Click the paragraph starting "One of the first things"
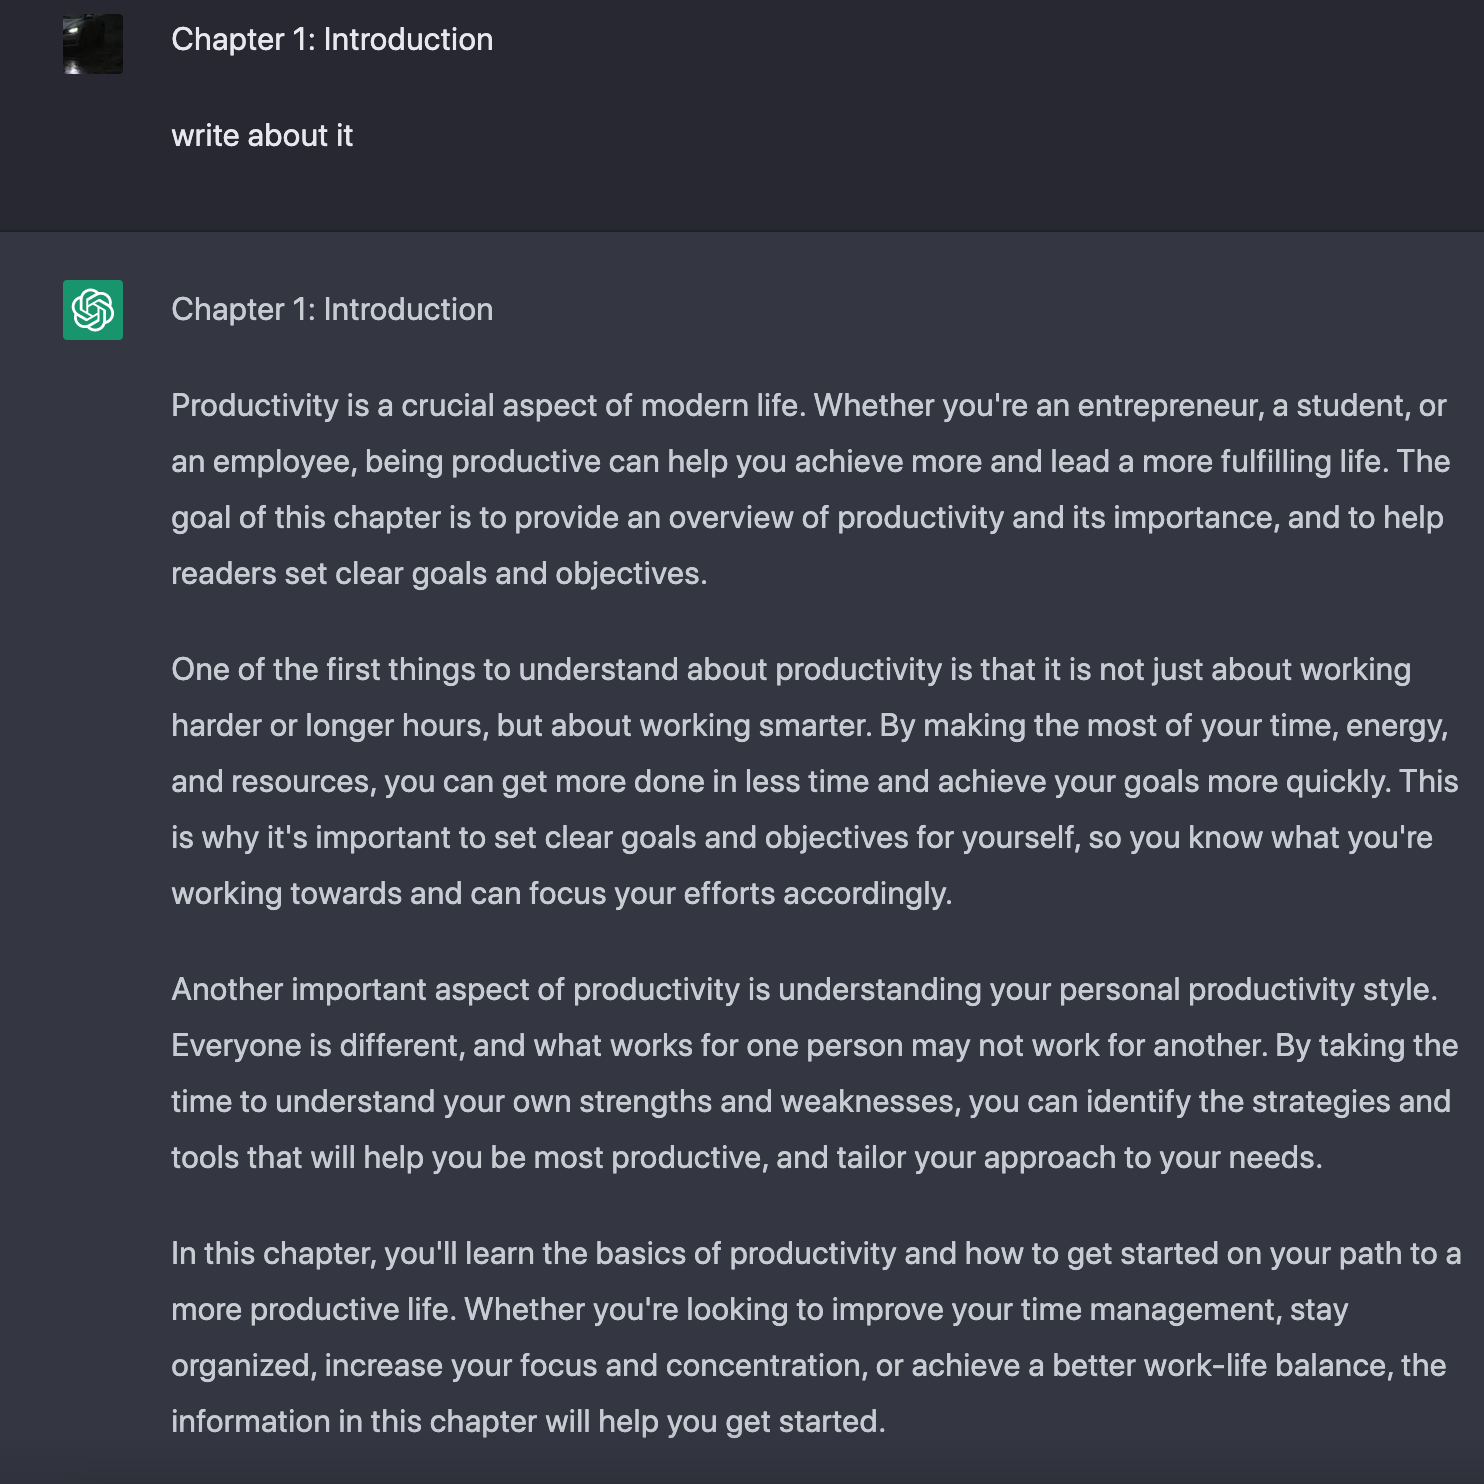The width and height of the screenshot is (1484, 1484). pos(814,781)
